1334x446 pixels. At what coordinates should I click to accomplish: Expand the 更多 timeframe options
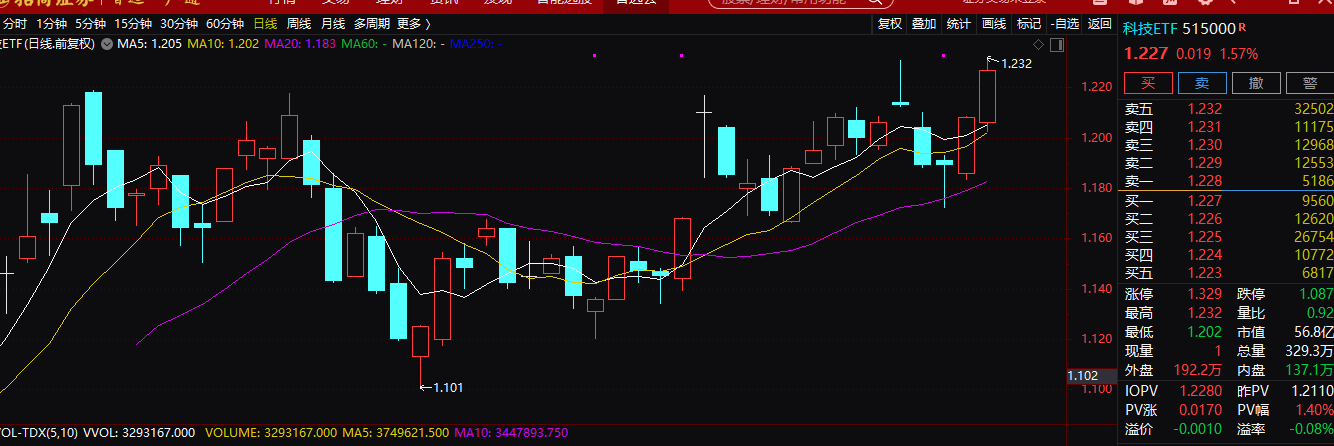coord(414,23)
